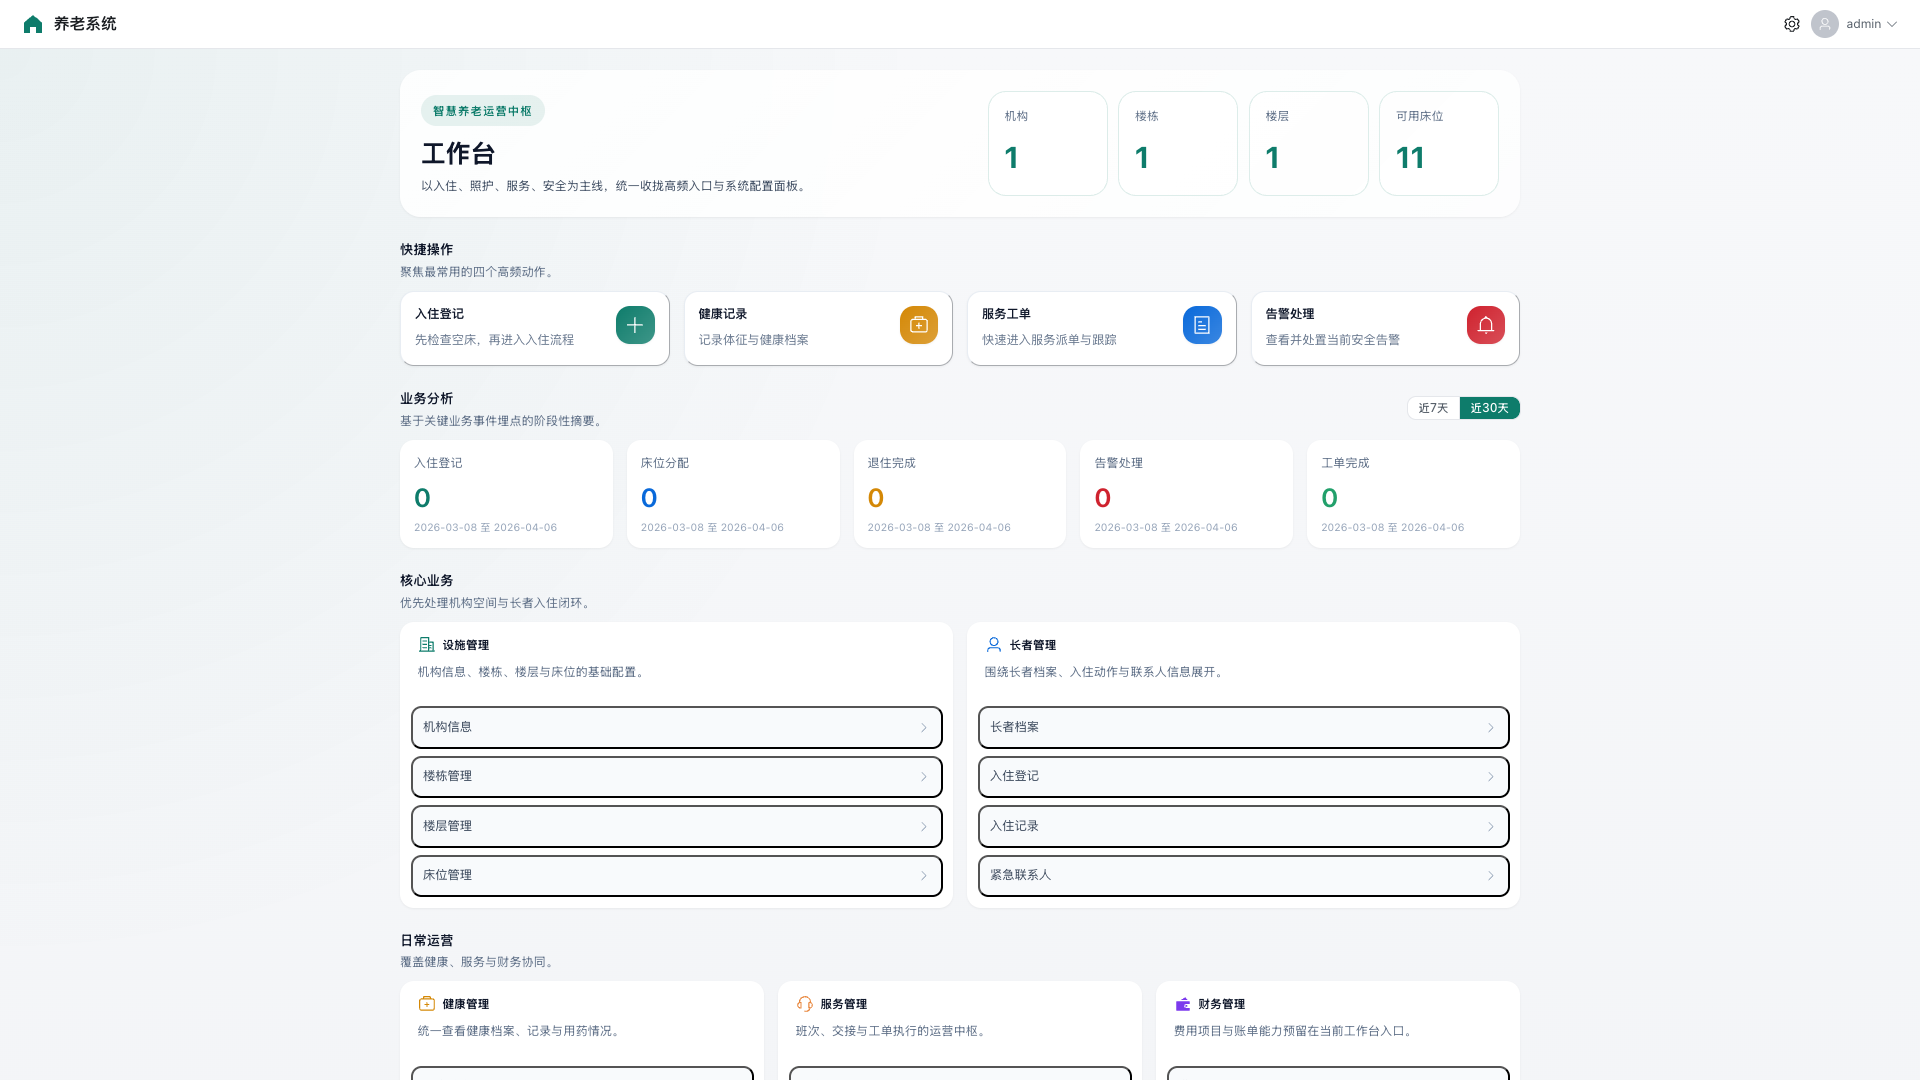
Task: Click the red alarm bell icon on 告警处理 card
Action: point(1486,324)
